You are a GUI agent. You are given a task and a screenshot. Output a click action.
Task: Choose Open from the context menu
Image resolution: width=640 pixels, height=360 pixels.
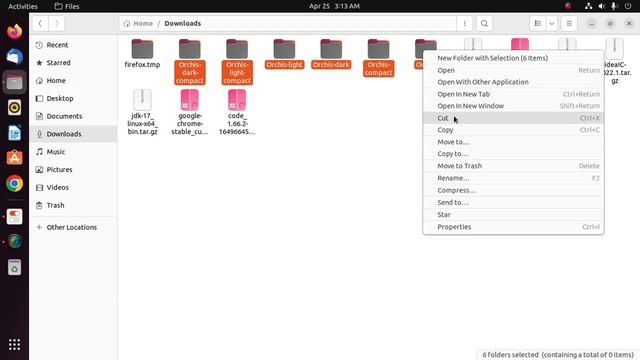point(513,70)
